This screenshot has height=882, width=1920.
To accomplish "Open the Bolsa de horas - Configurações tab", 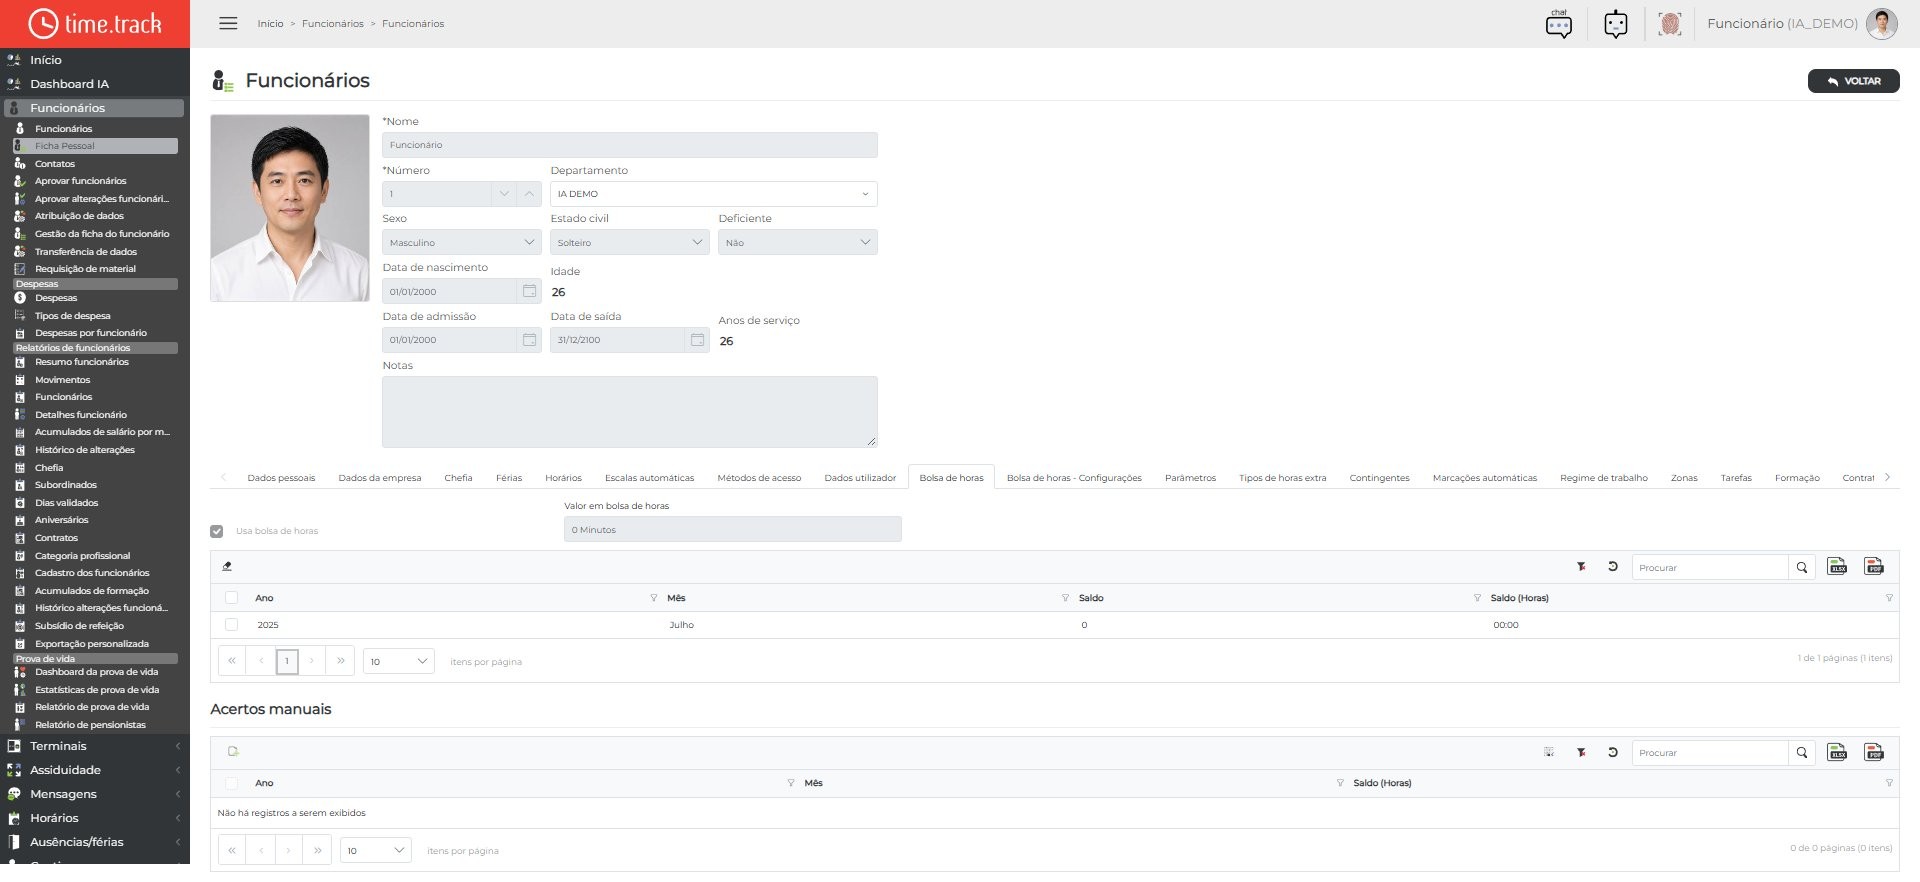I will click(x=1074, y=478).
